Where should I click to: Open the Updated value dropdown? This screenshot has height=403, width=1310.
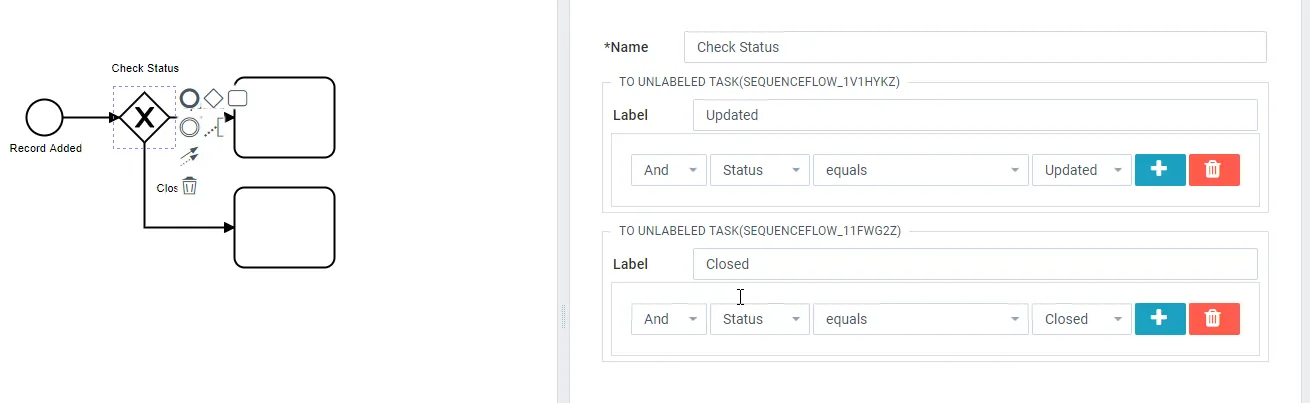(x=1081, y=170)
